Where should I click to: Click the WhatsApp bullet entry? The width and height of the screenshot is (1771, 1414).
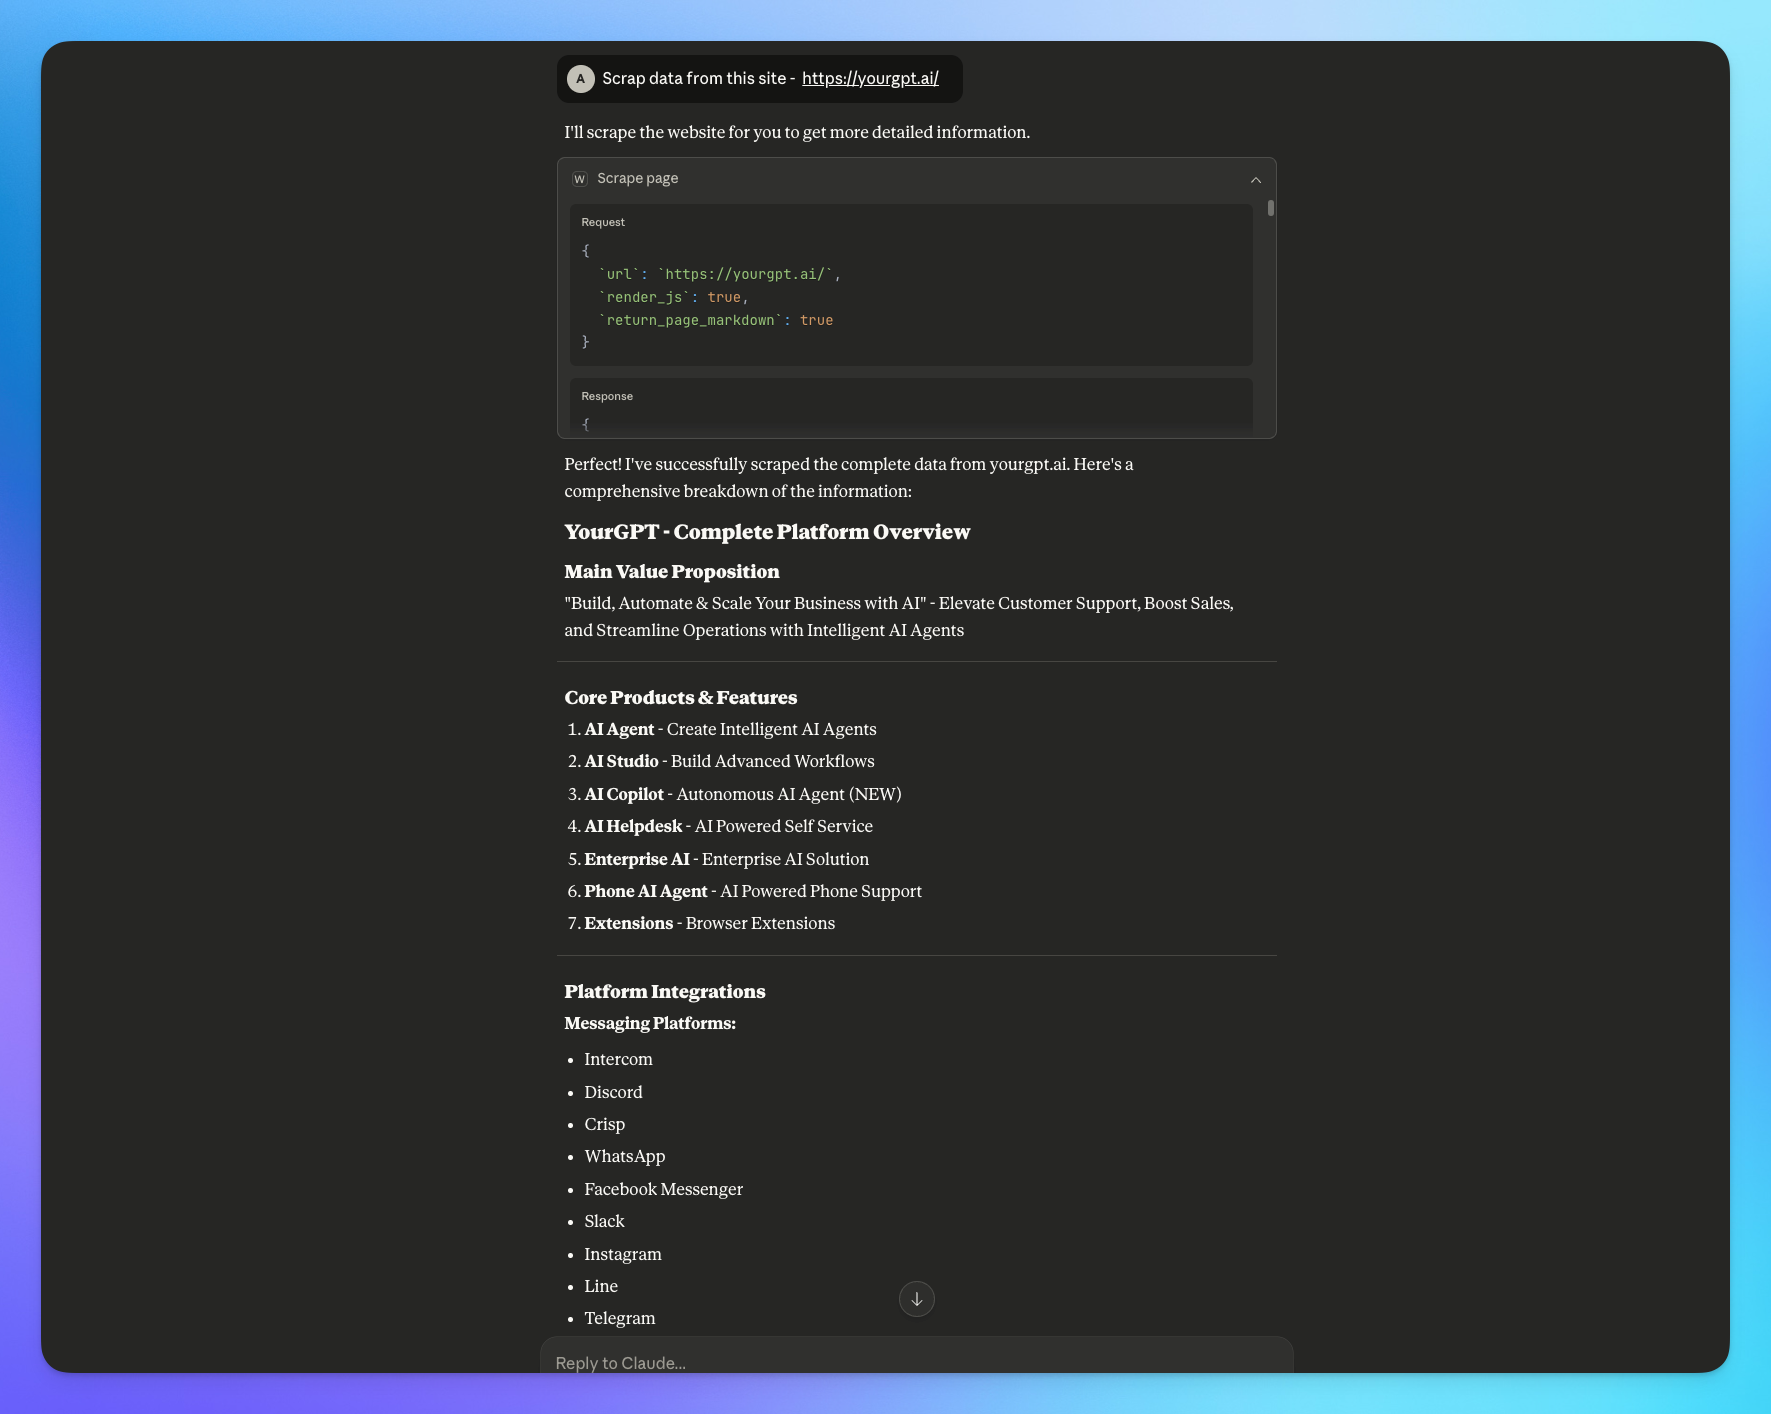click(x=624, y=1157)
